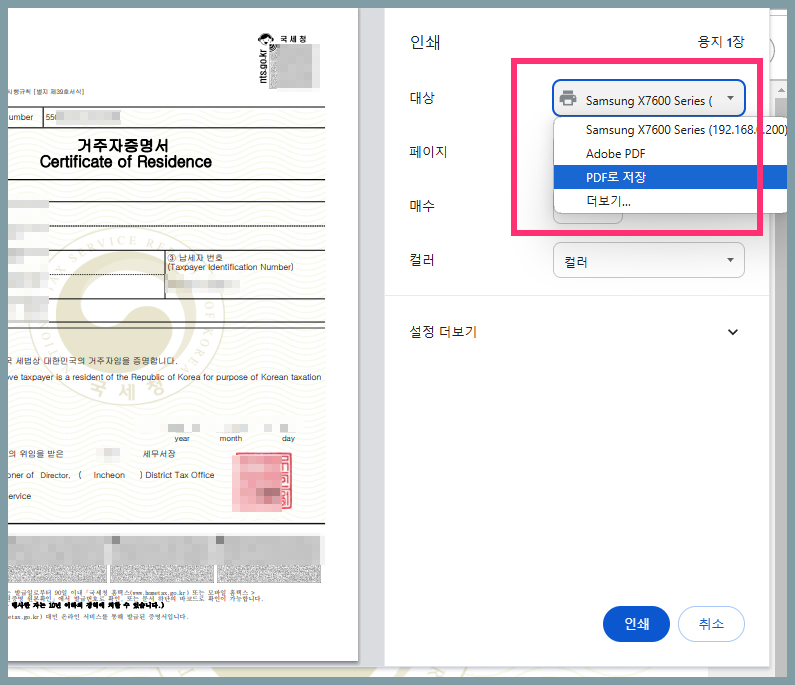795x685 pixels.
Task: Choose Adobe PDF in destination list
Action: (x=670, y=154)
